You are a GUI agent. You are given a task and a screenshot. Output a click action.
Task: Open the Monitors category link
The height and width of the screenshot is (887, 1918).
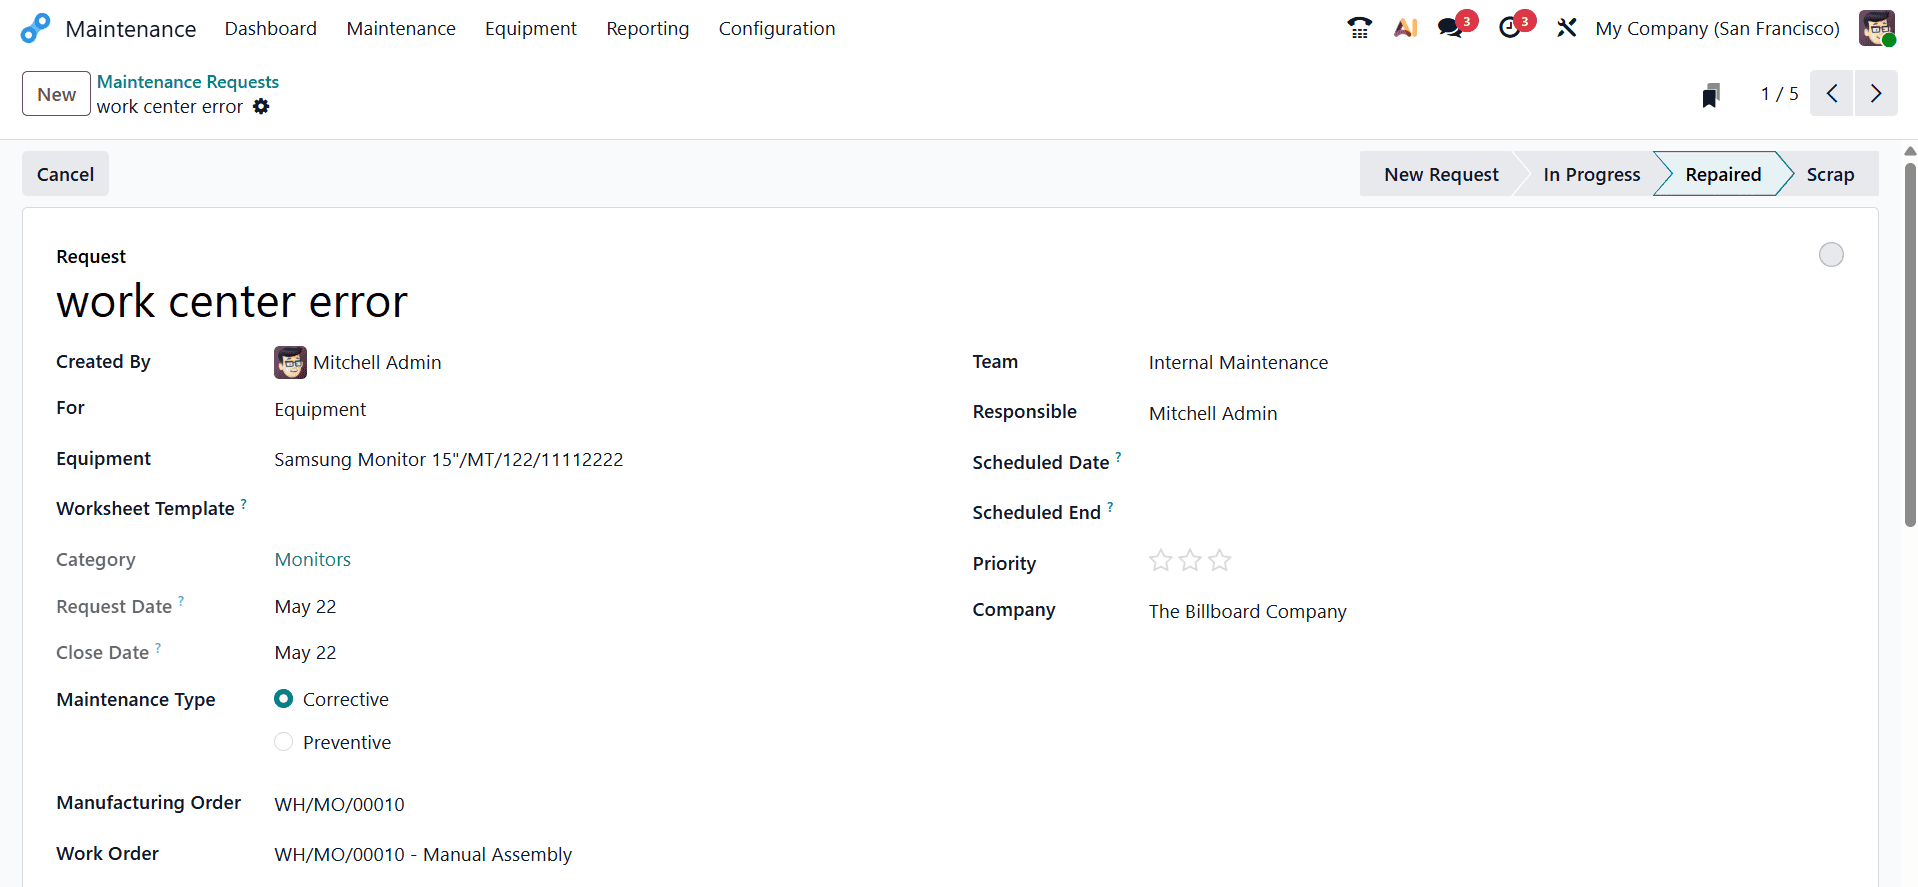coord(313,559)
